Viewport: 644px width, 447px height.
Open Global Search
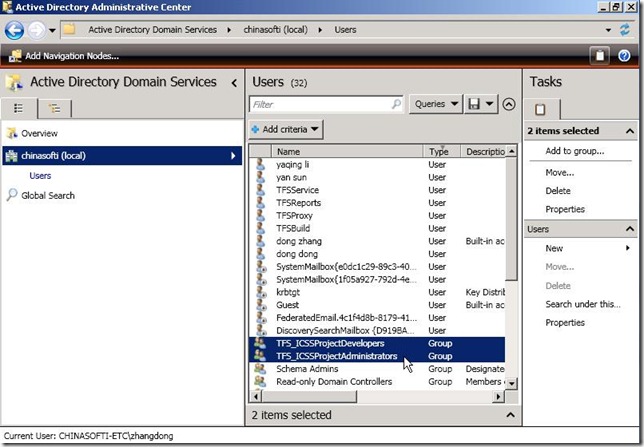pyautogui.click(x=48, y=196)
